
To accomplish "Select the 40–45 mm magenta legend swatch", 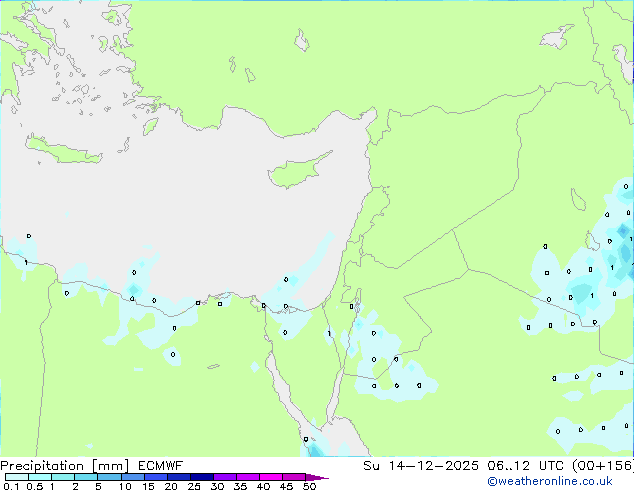I will tap(271, 477).
